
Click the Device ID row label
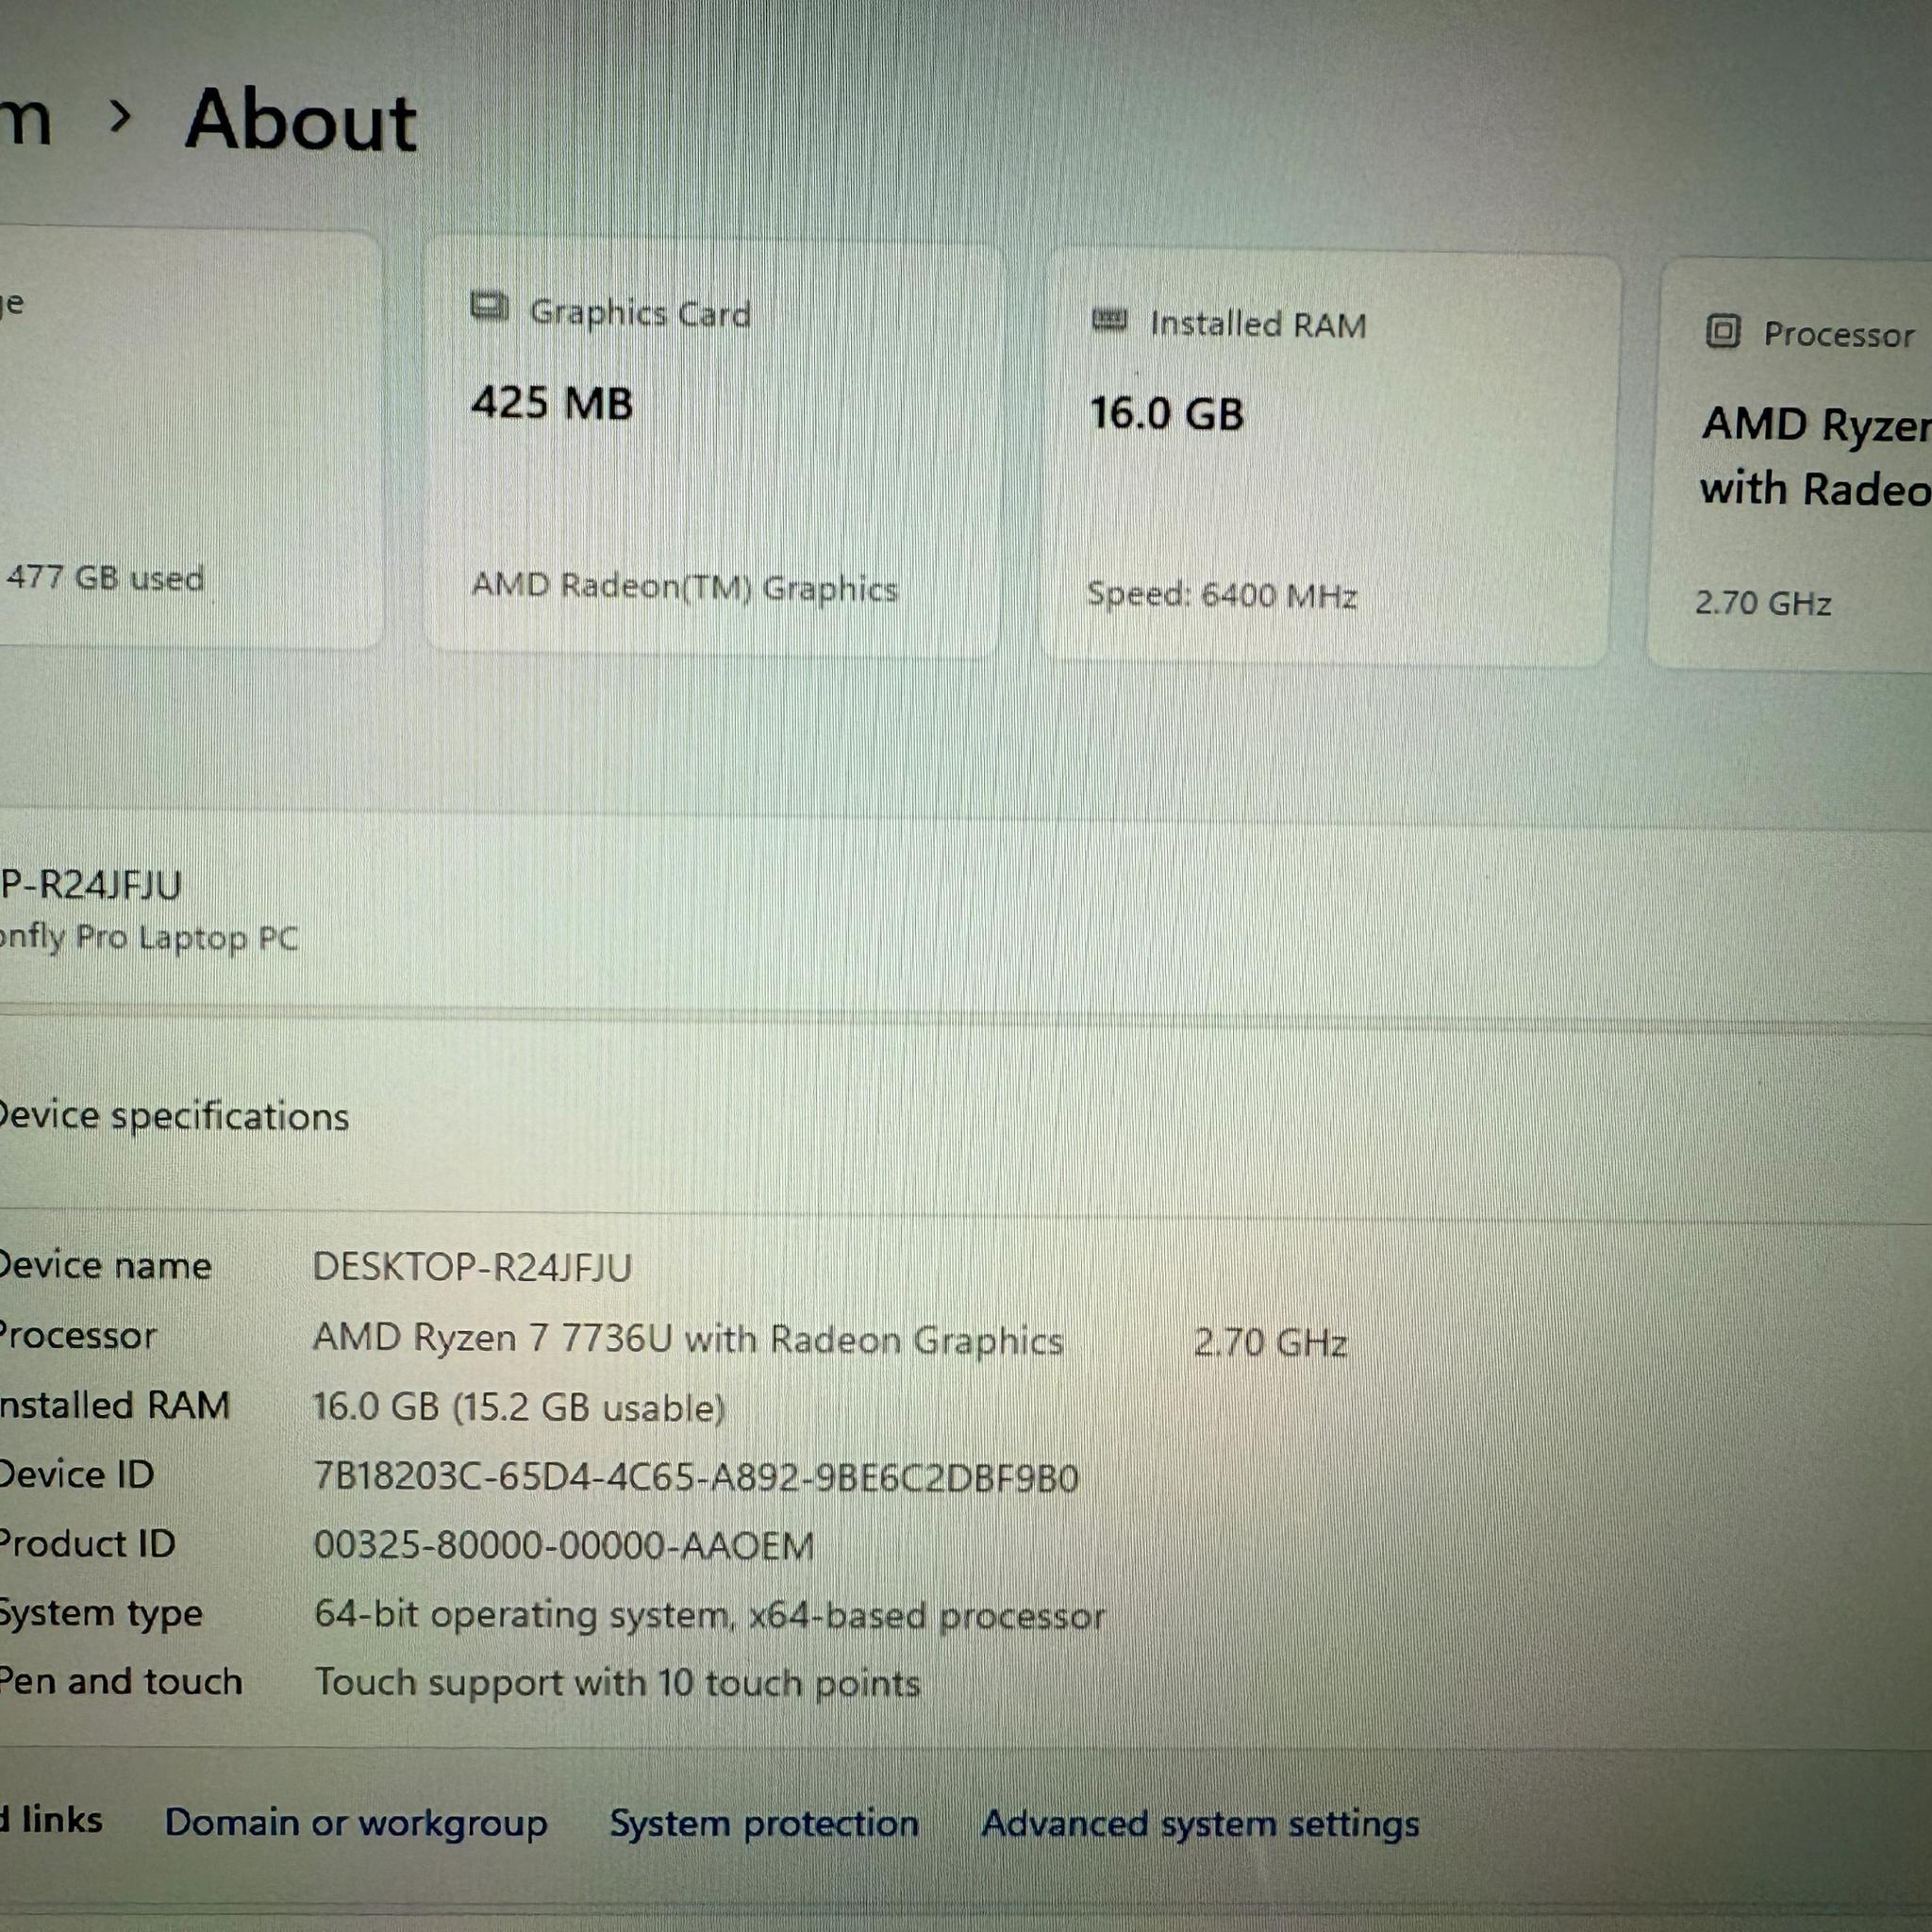[77, 1474]
